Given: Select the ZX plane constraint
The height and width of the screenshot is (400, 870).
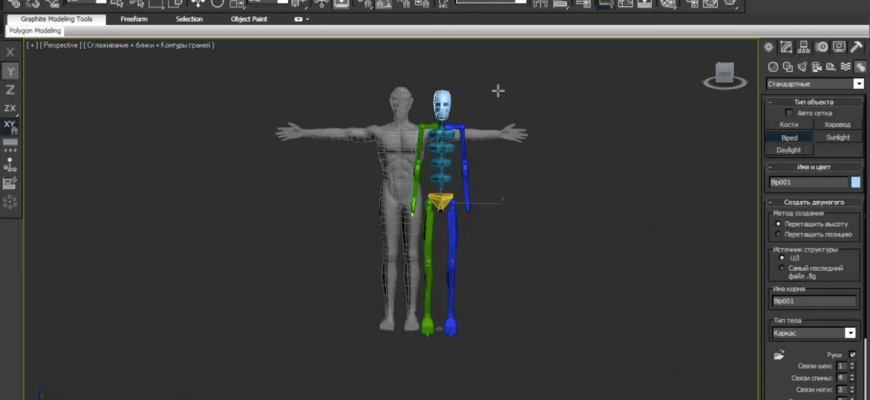Looking at the screenshot, I should click(x=10, y=107).
